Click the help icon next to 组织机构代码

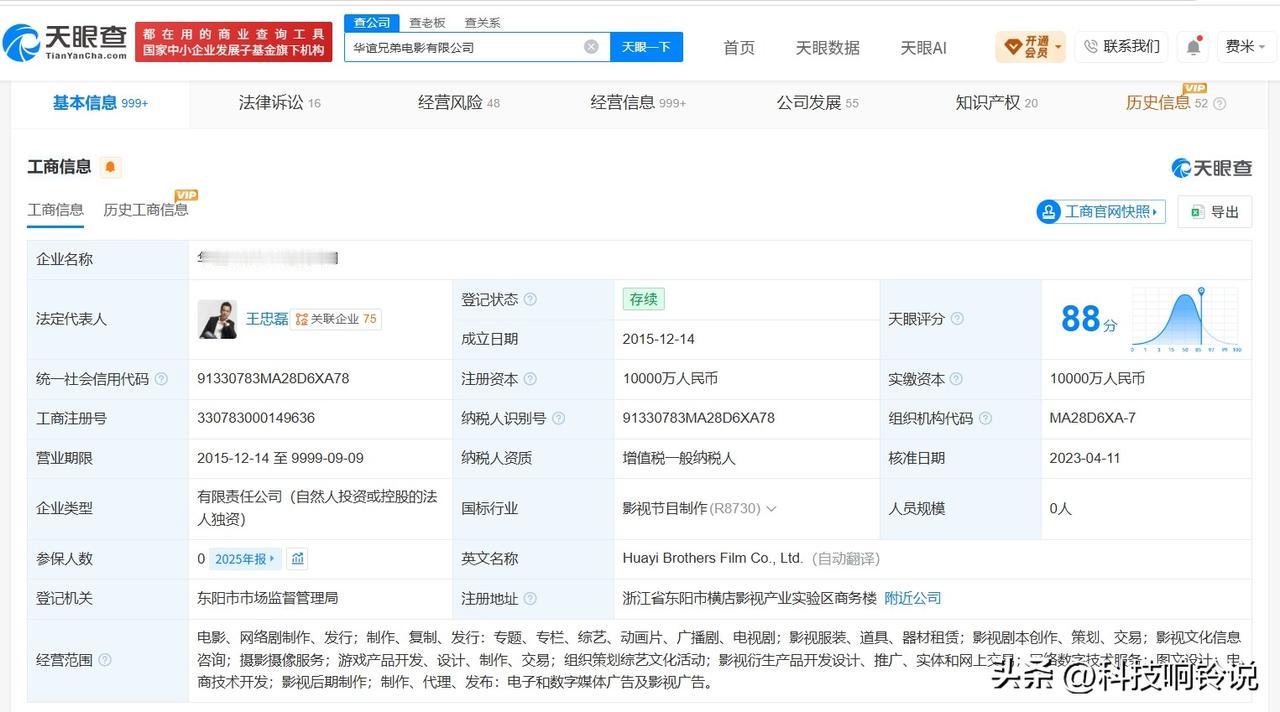coord(985,419)
